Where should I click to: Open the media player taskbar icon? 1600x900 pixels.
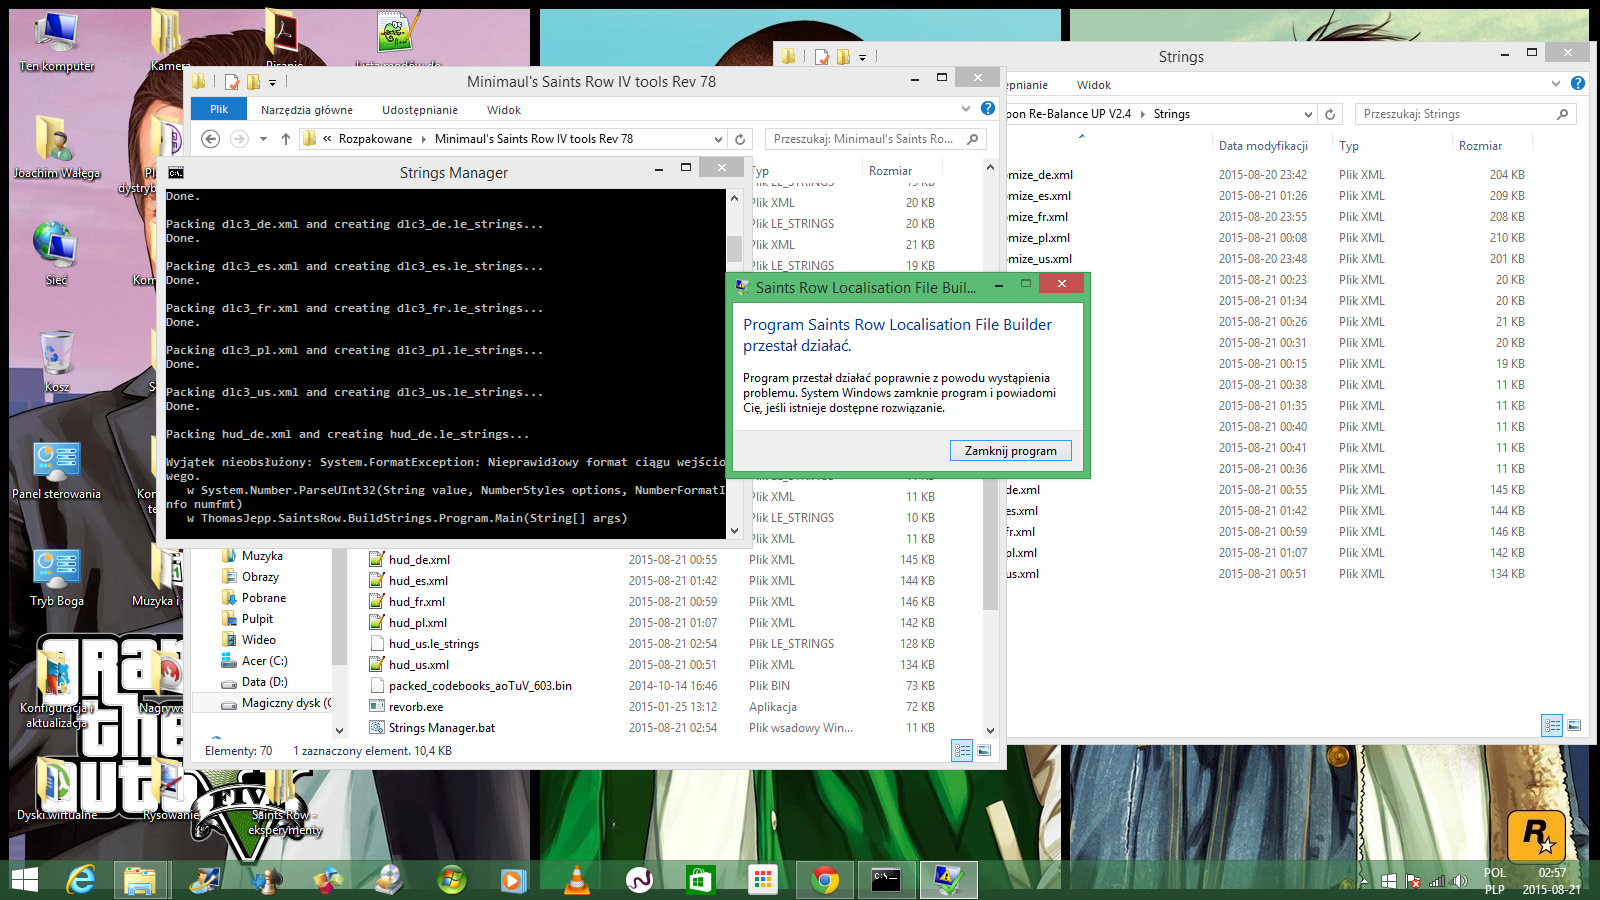(x=514, y=880)
